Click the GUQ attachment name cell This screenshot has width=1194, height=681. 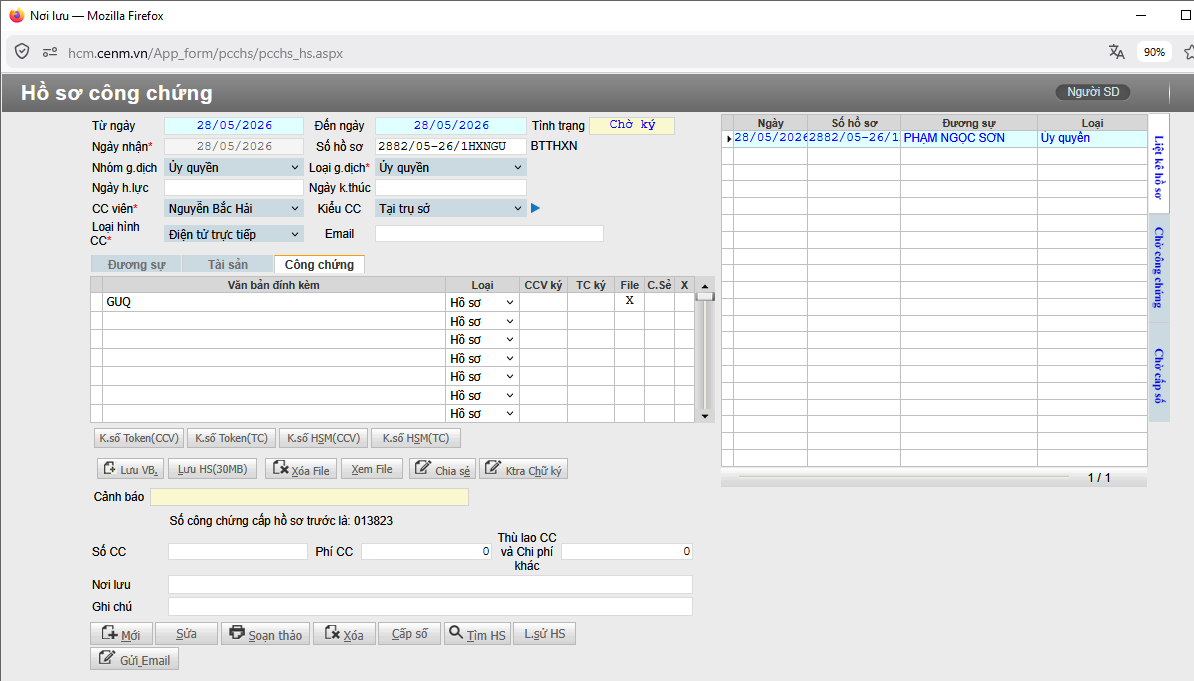click(x=274, y=302)
